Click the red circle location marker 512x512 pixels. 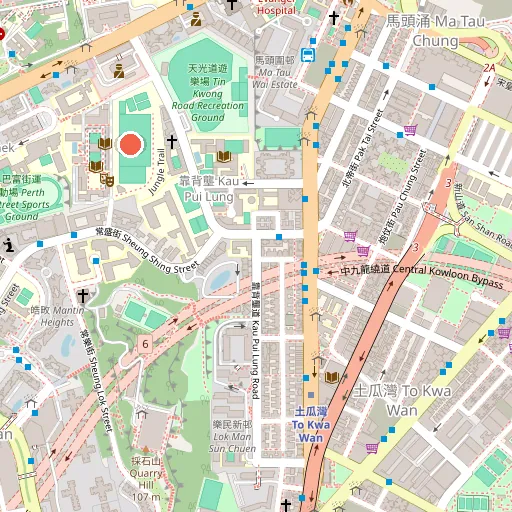coord(131,144)
